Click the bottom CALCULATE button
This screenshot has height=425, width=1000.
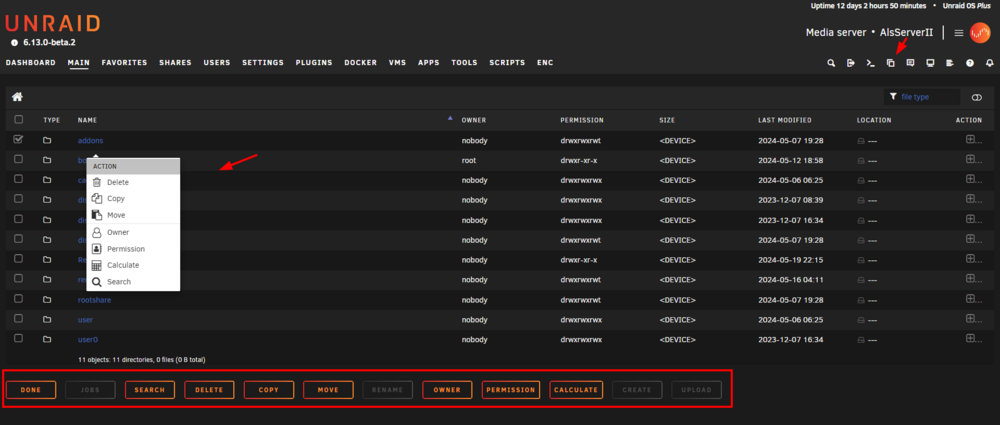click(577, 390)
